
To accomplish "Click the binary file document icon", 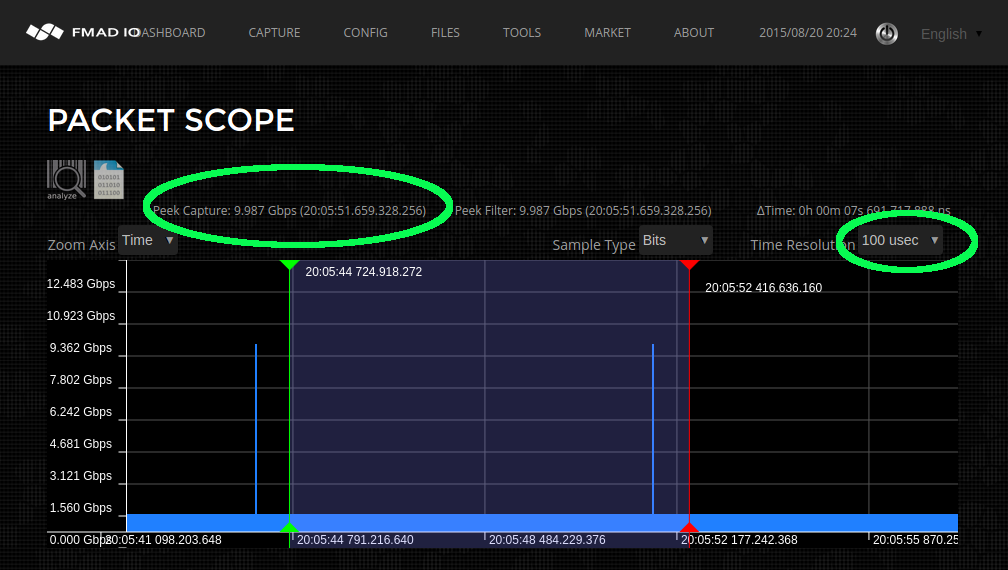I will click(x=108, y=180).
